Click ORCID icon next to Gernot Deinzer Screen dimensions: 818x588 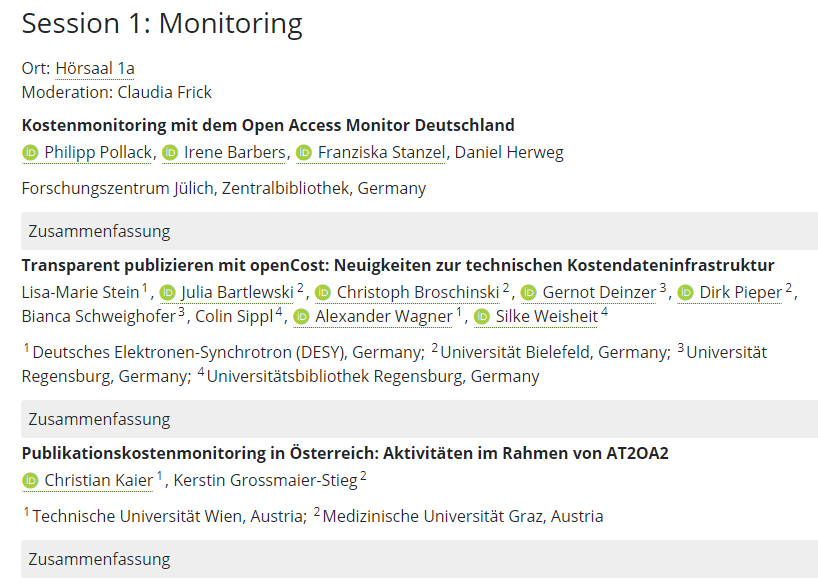pos(528,293)
